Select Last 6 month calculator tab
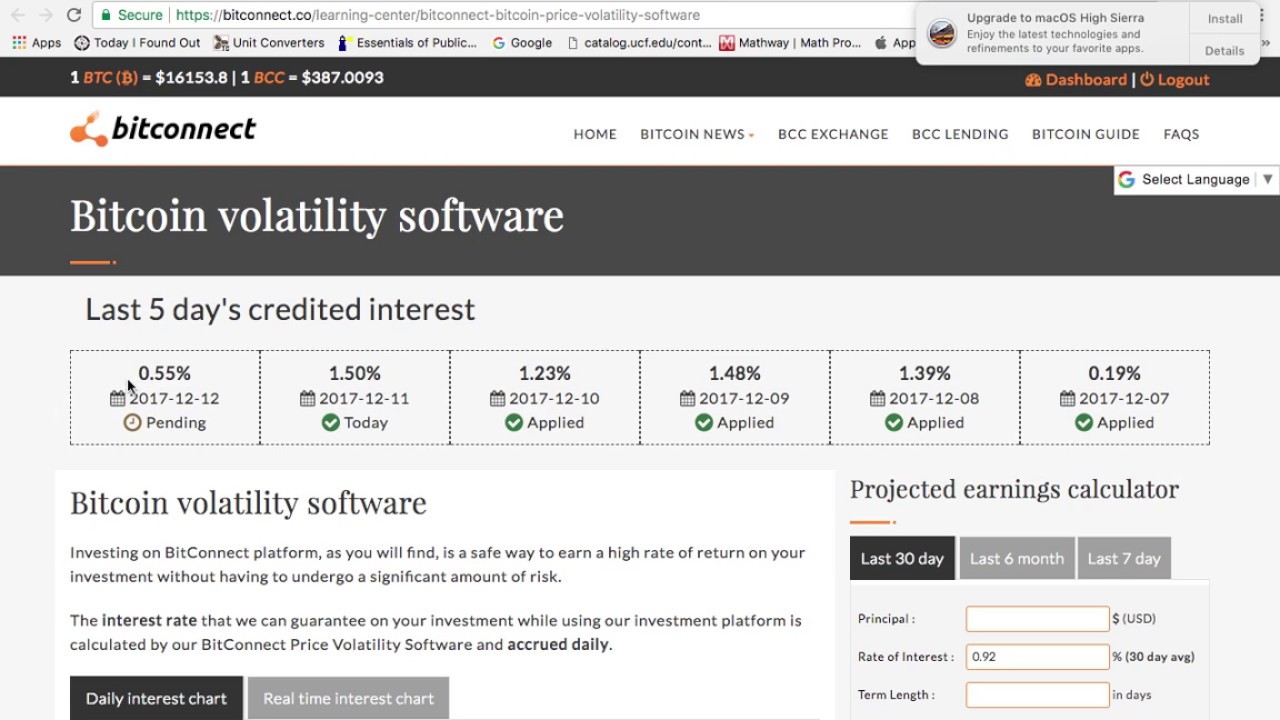 [1017, 558]
